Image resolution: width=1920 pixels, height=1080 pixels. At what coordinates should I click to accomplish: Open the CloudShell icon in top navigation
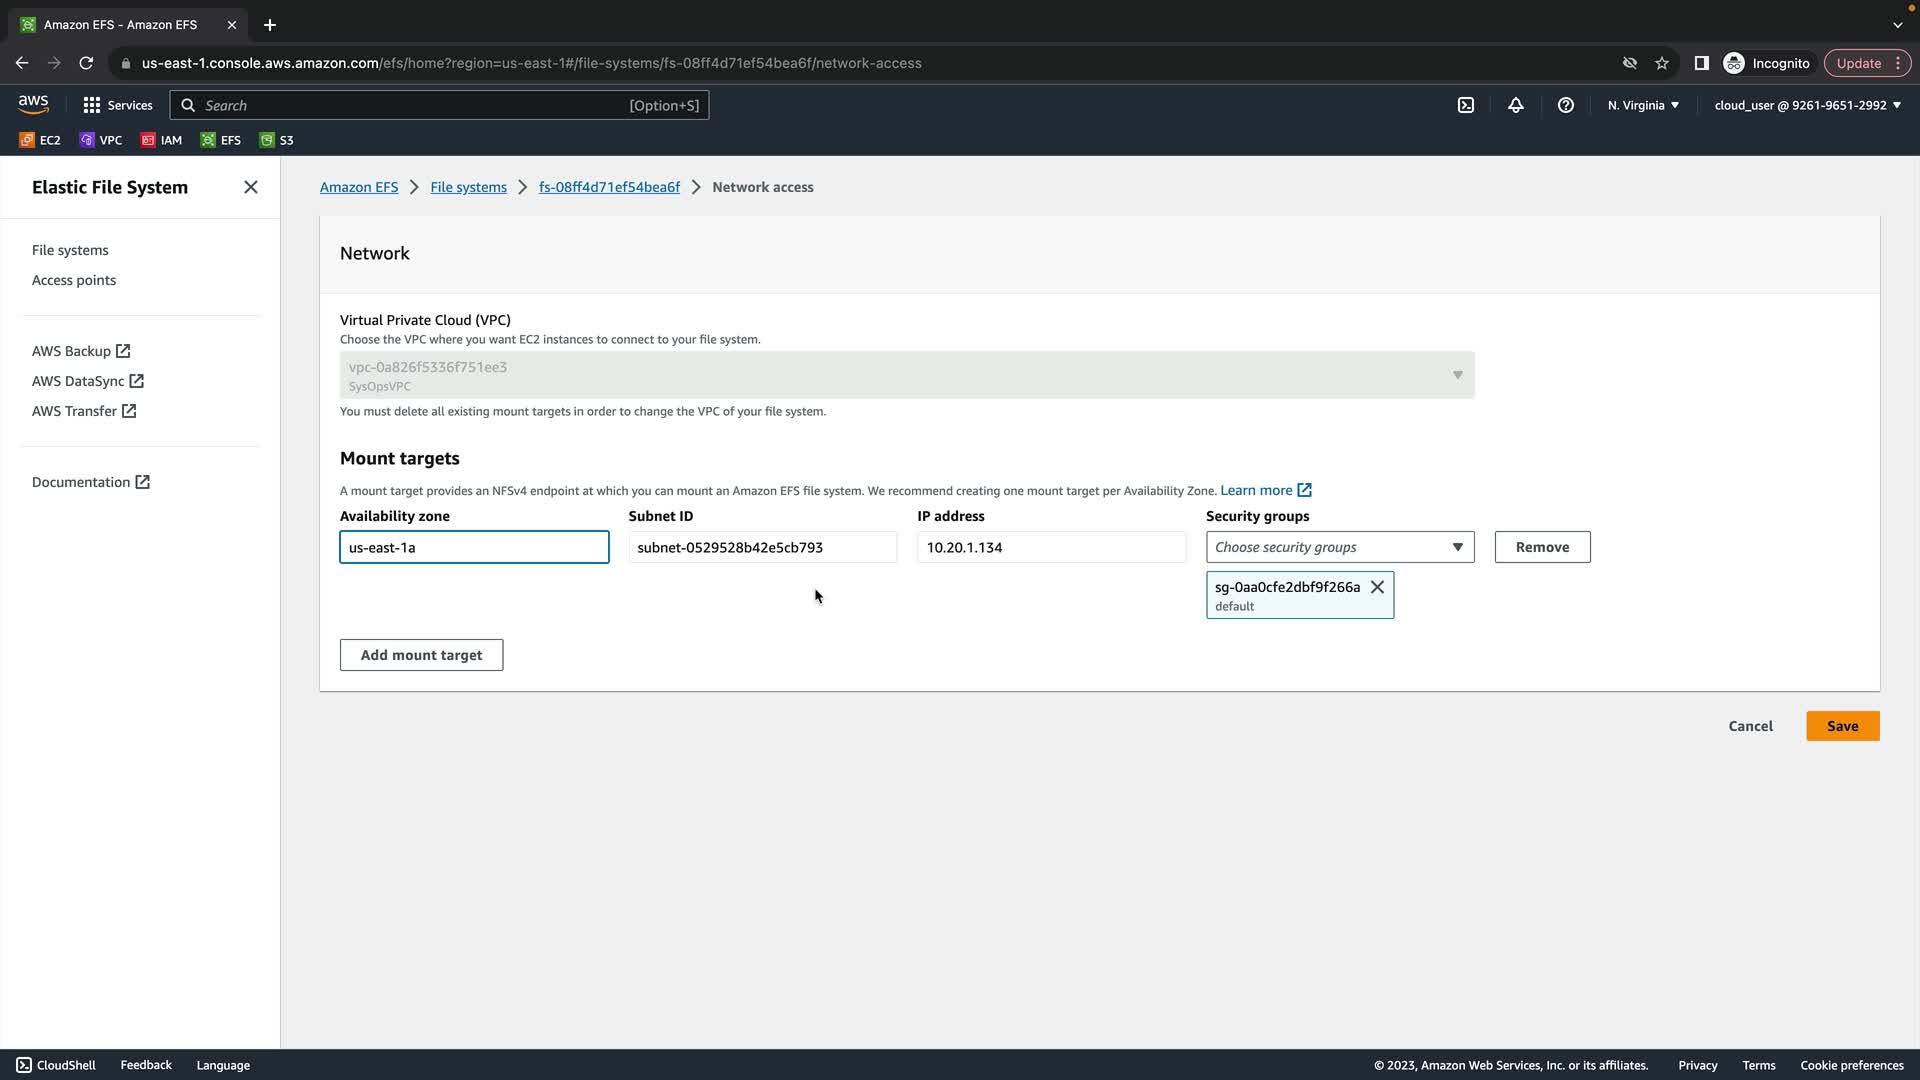click(1465, 105)
